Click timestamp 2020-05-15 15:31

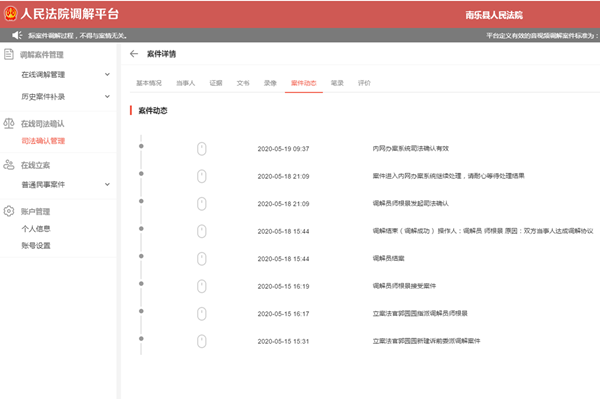283,342
